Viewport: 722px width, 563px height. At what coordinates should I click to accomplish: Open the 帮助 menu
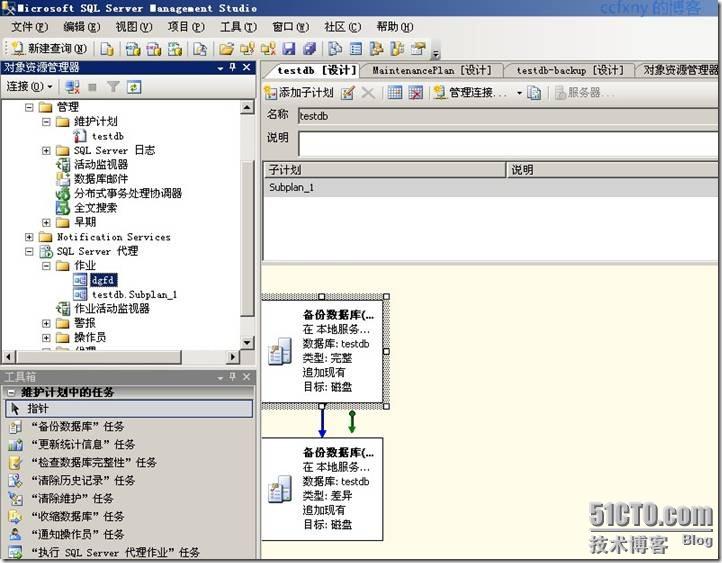(x=395, y=27)
